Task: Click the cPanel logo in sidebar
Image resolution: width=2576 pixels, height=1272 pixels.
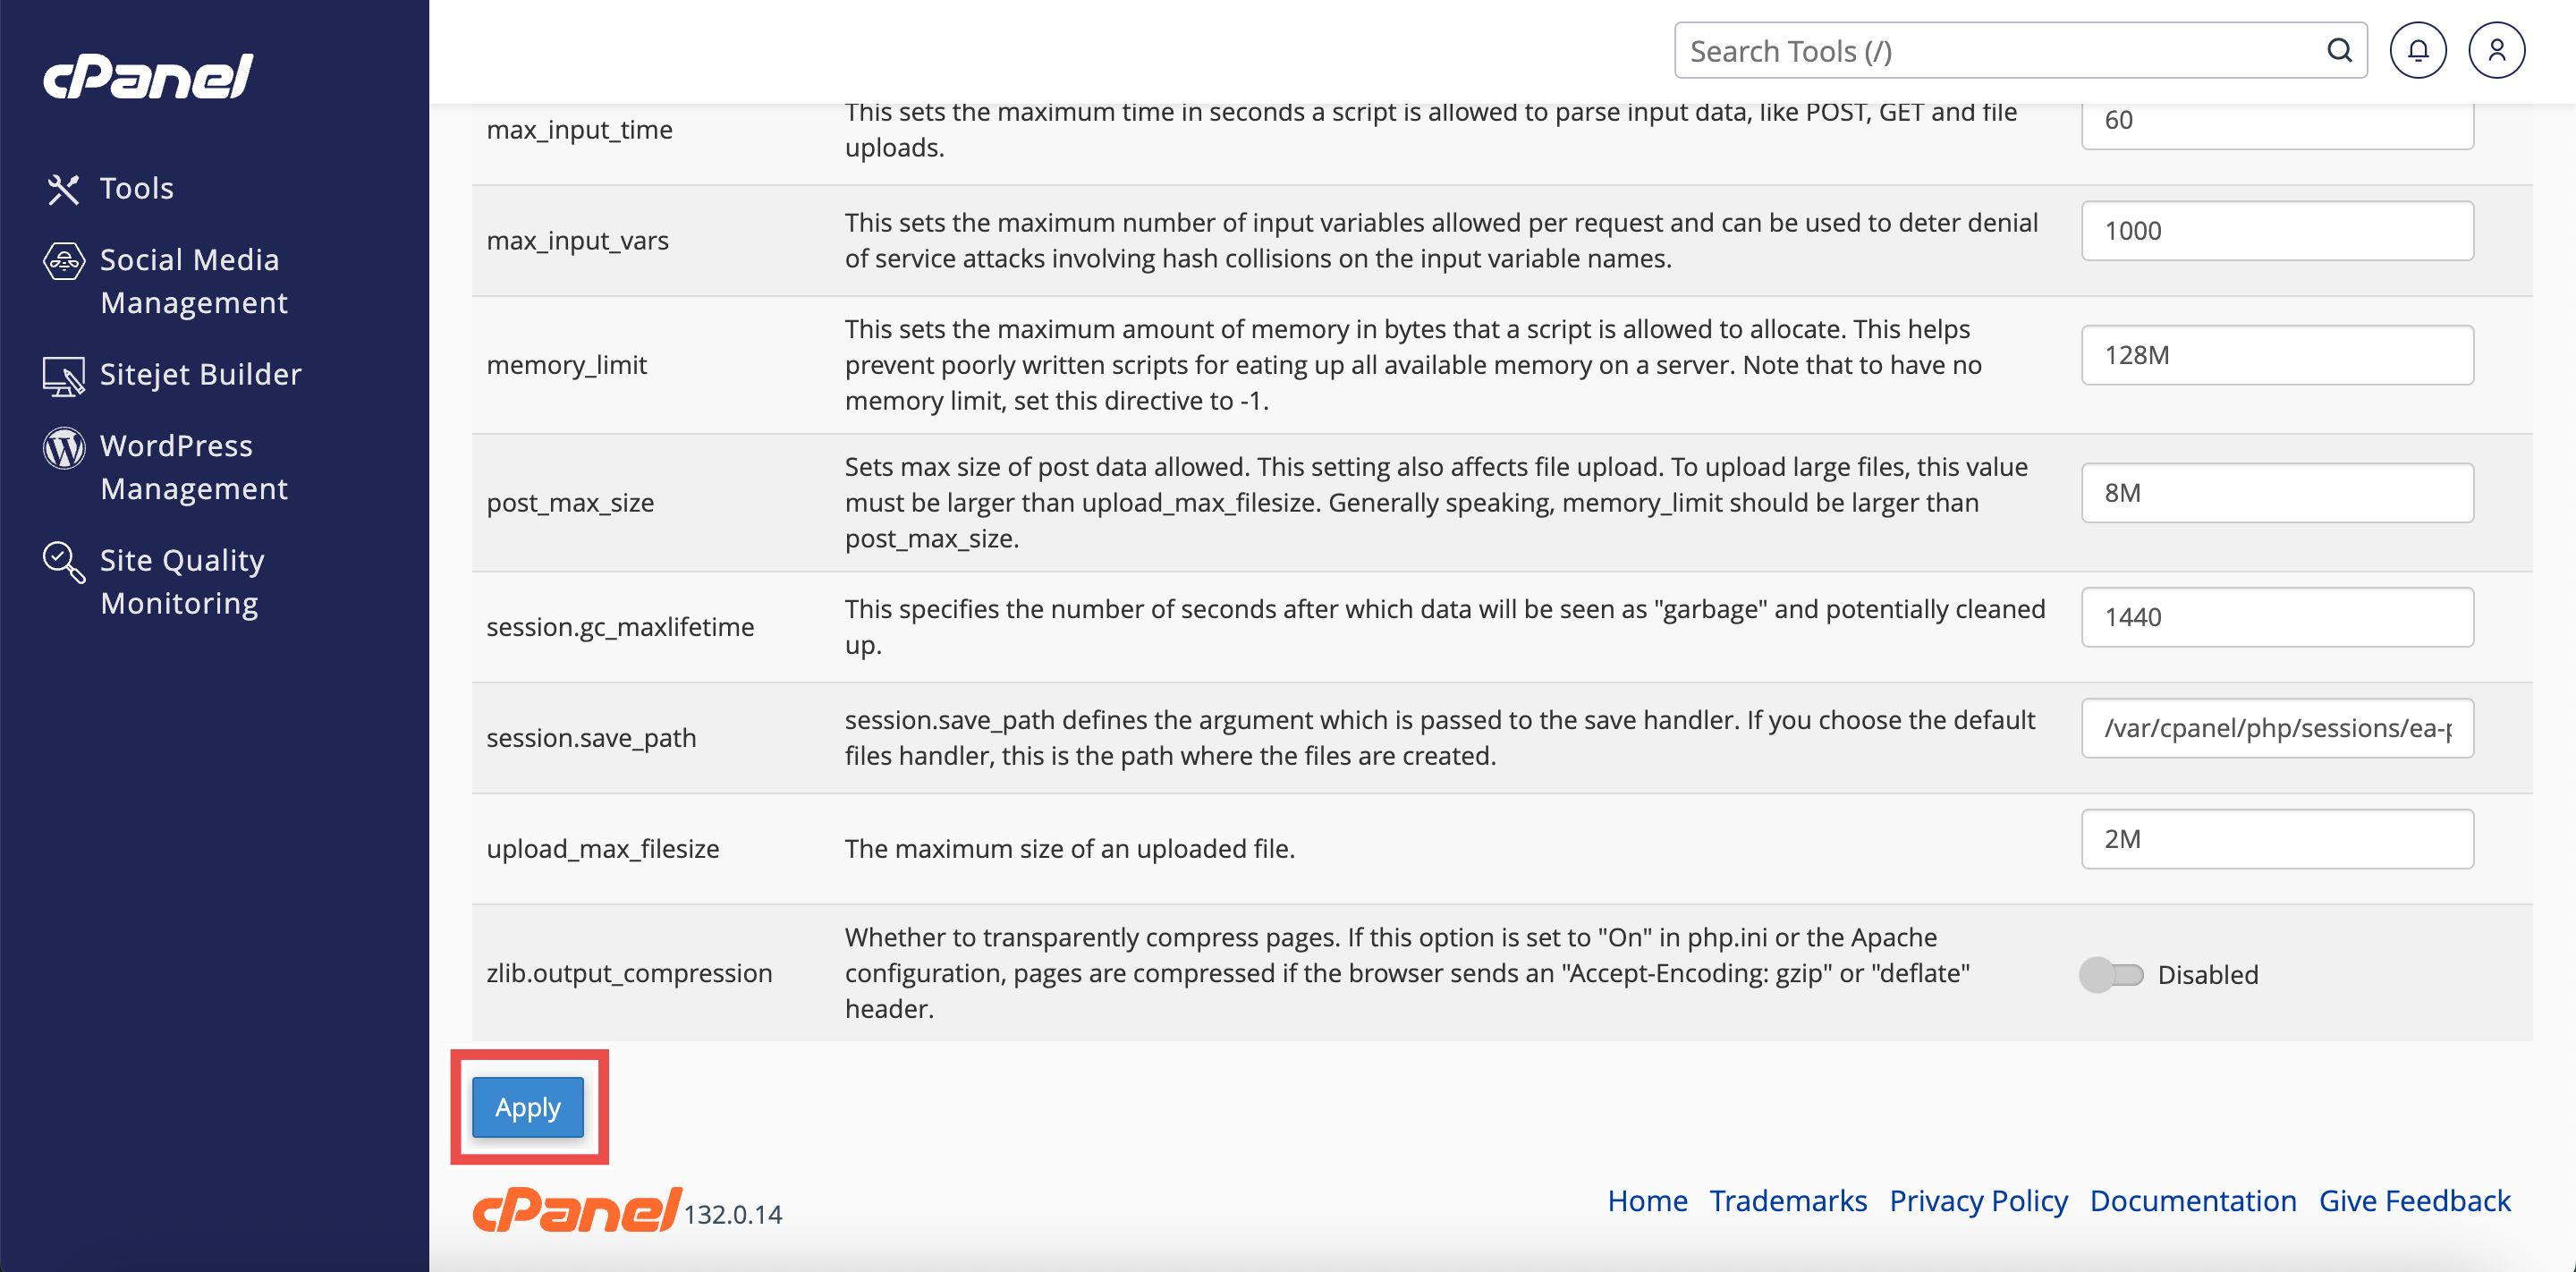Action: (148, 77)
